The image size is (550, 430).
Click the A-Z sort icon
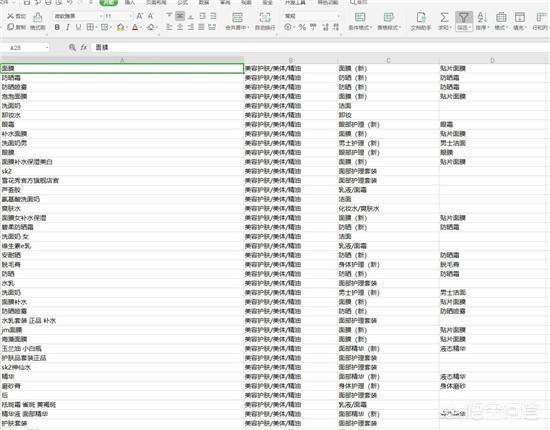[482, 17]
